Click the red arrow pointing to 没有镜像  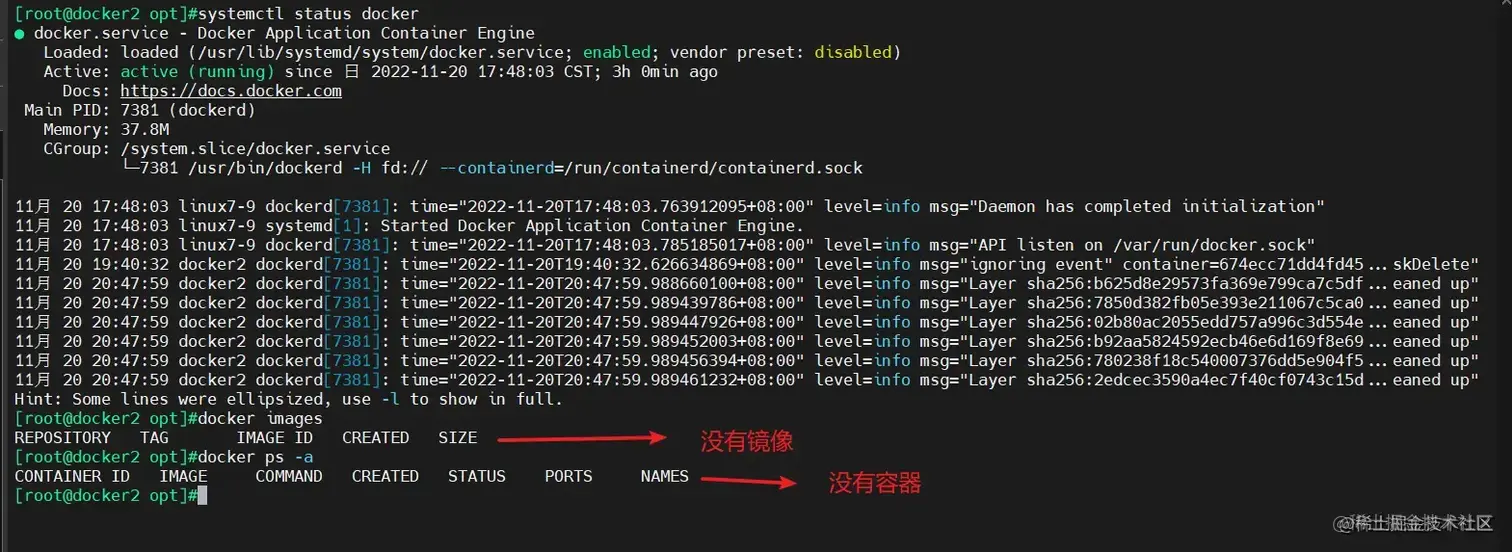[582, 438]
